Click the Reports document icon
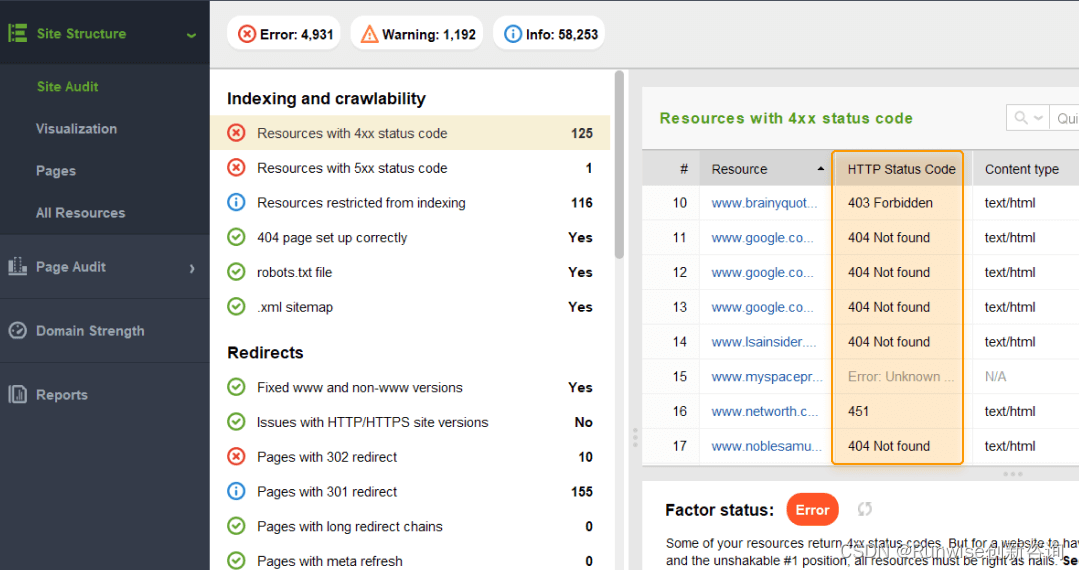1079x570 pixels. [17, 394]
